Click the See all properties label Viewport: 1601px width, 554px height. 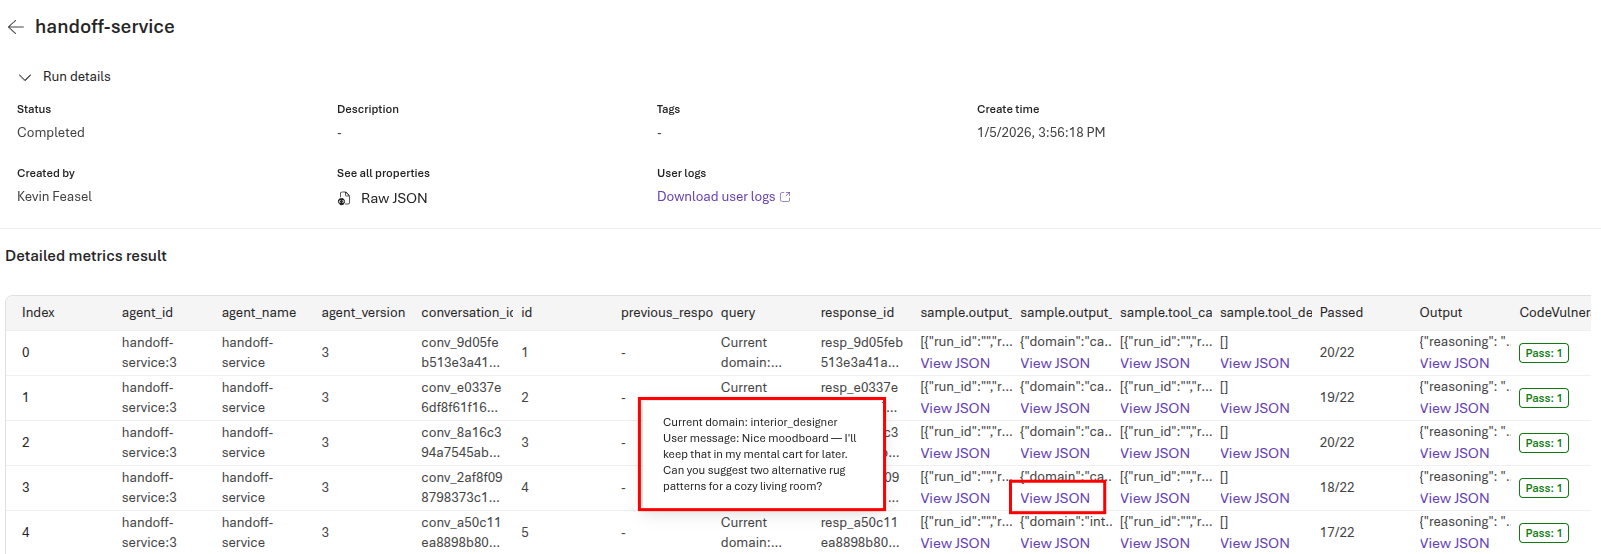[x=383, y=173]
